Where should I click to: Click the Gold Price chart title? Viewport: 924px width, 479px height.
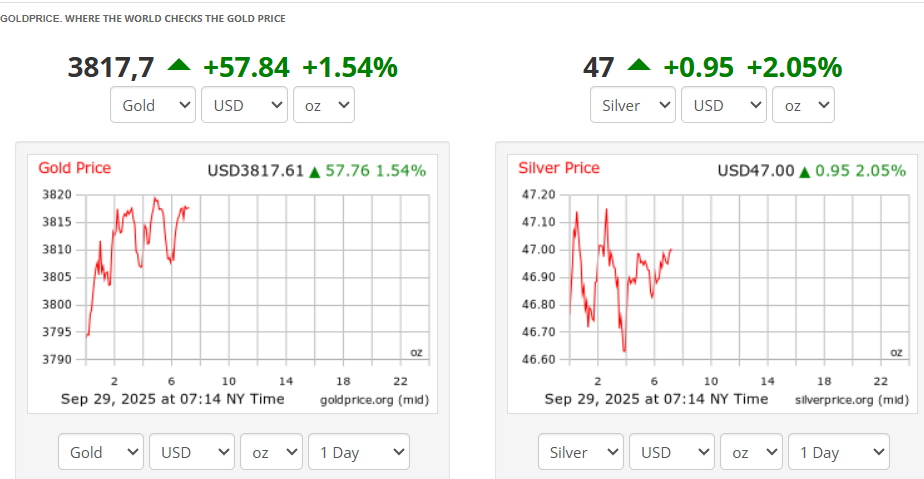[x=75, y=168]
